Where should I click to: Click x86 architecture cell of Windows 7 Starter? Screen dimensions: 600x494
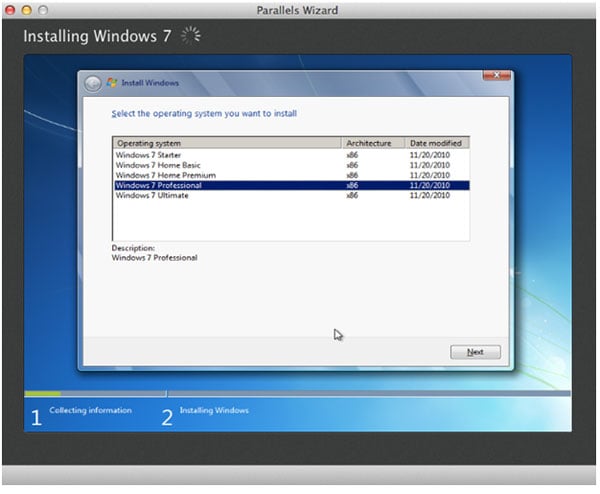pyautogui.click(x=352, y=155)
